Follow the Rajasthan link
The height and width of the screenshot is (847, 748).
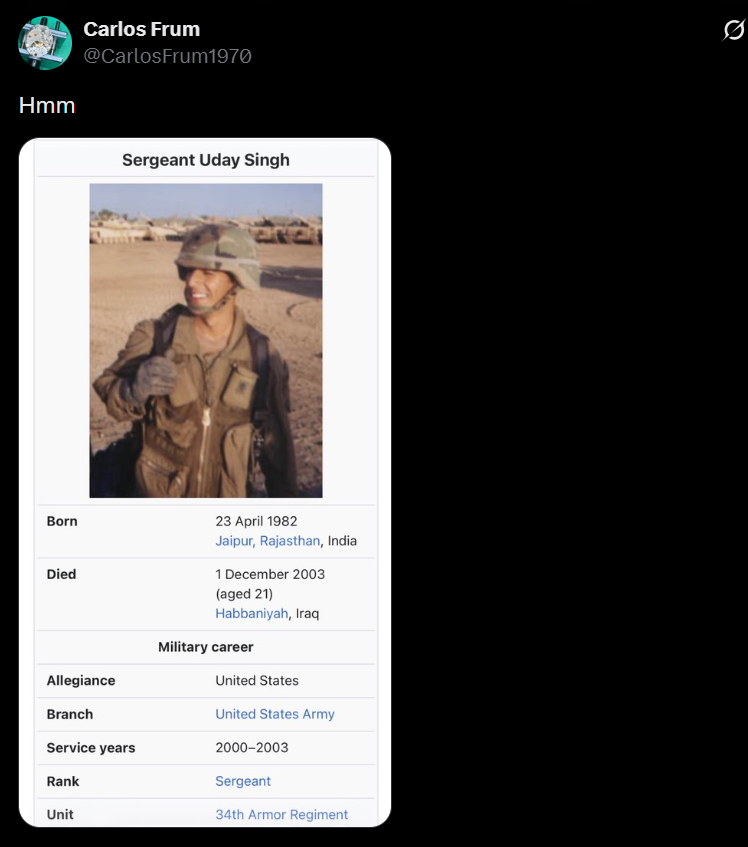pos(290,541)
